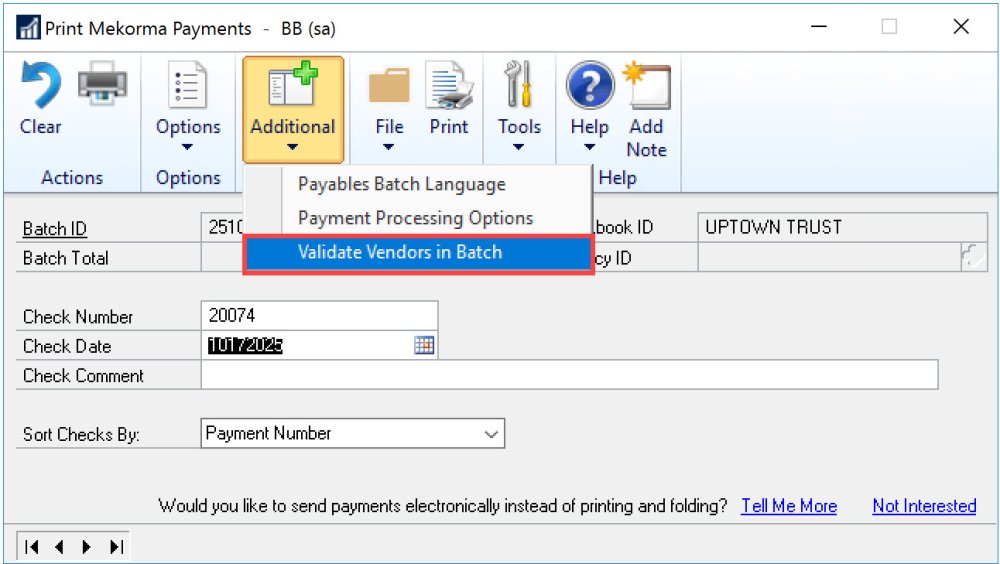Go to previous record navigation arrow
1000x564 pixels.
pyautogui.click(x=59, y=547)
